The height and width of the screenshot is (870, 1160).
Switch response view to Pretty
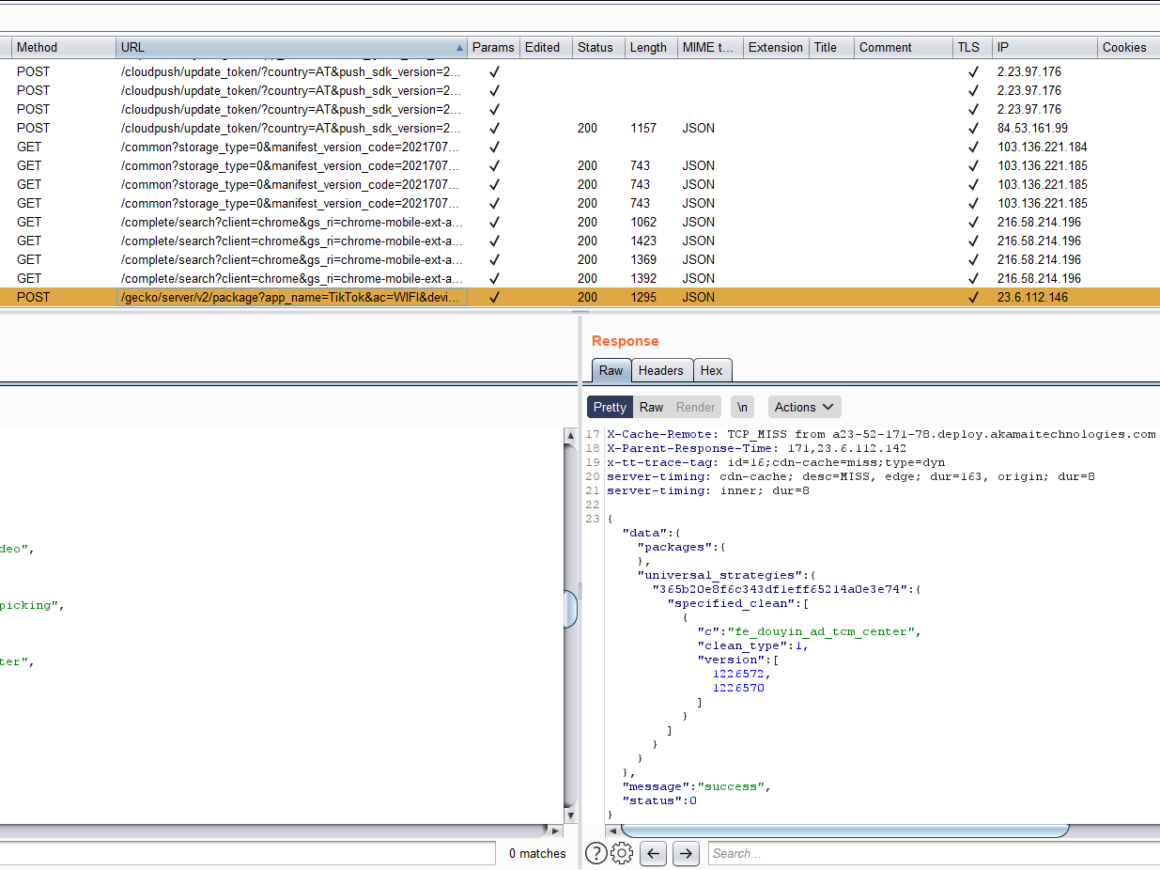tap(609, 407)
